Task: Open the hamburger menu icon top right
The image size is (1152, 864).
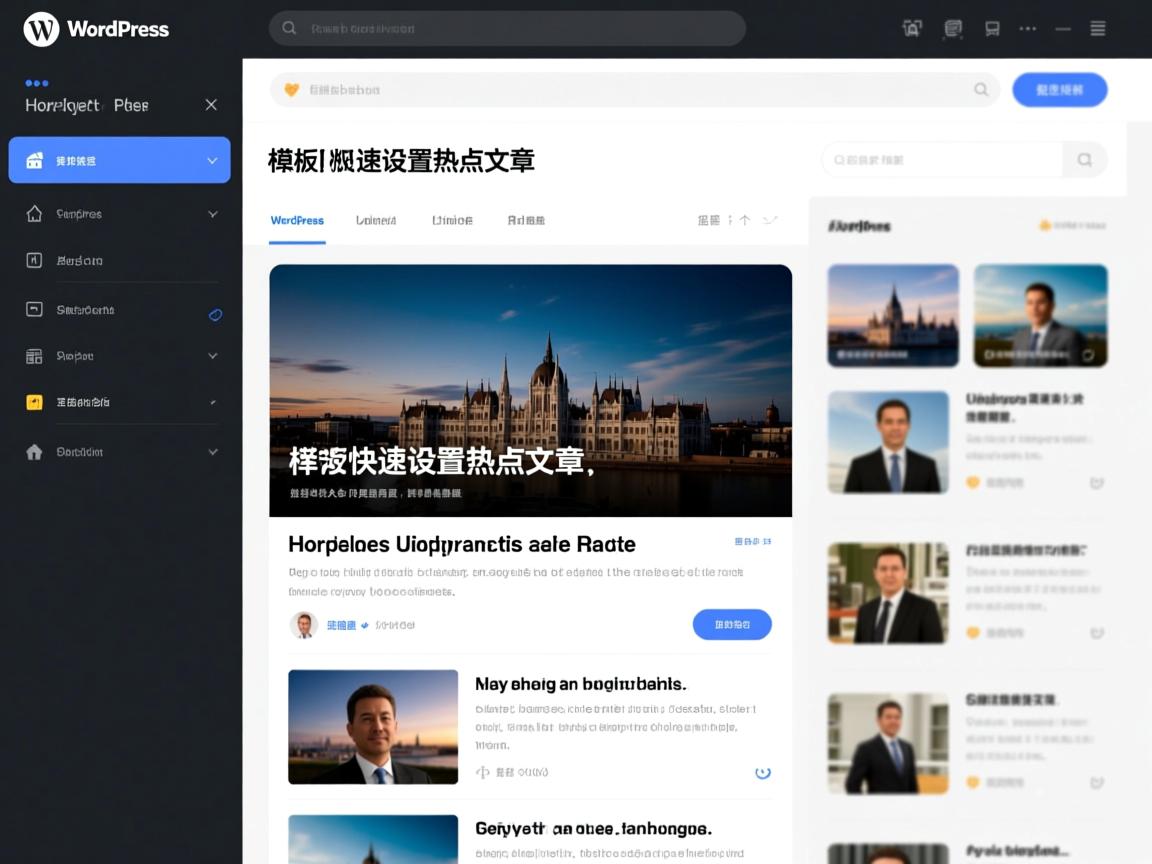Action: click(x=1097, y=29)
